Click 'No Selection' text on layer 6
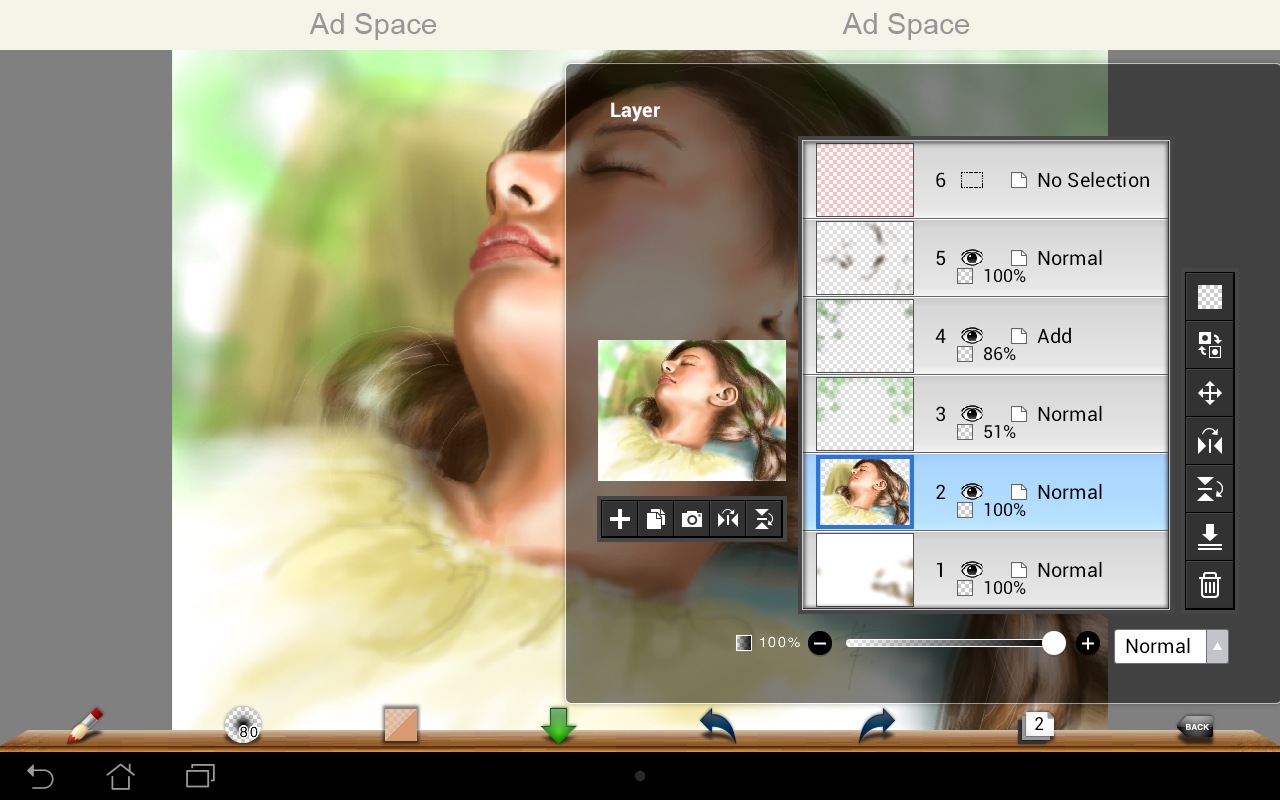The width and height of the screenshot is (1280, 800). click(1093, 180)
